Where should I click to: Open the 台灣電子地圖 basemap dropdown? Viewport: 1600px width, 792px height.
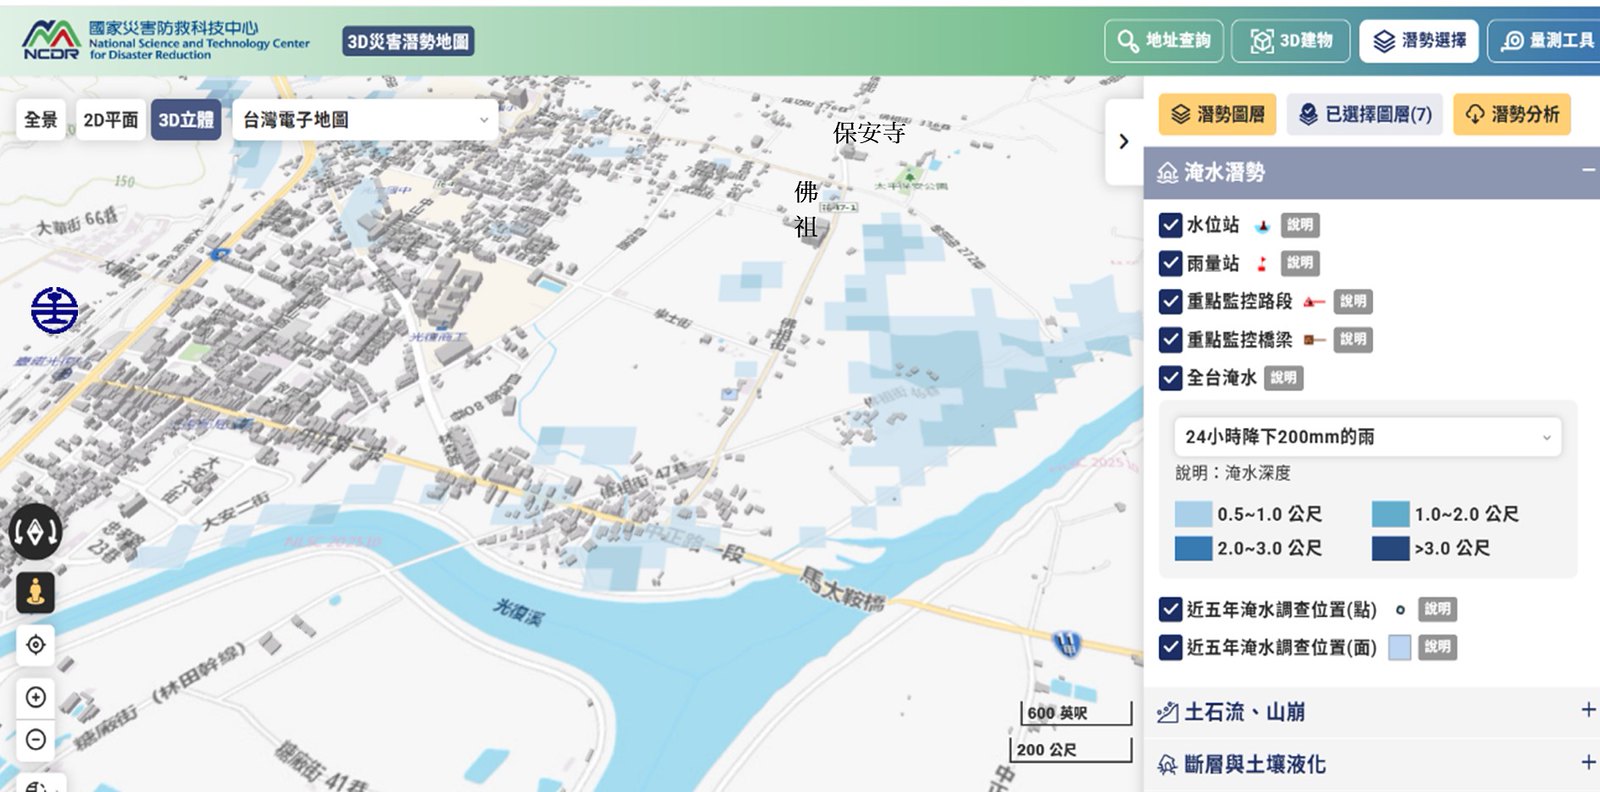(365, 120)
